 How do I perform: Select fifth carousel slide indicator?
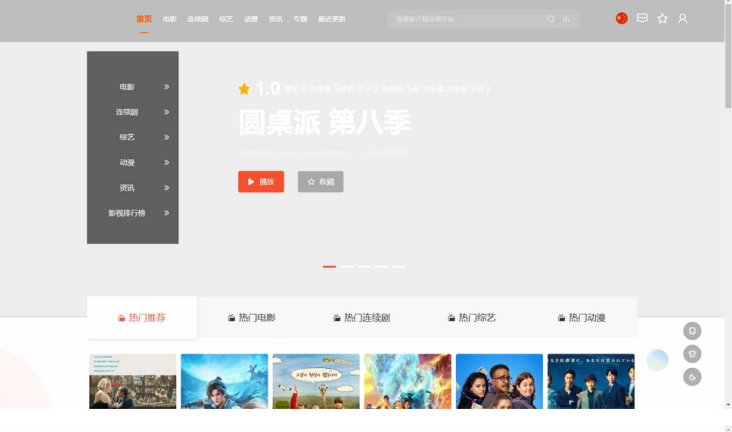click(x=399, y=267)
